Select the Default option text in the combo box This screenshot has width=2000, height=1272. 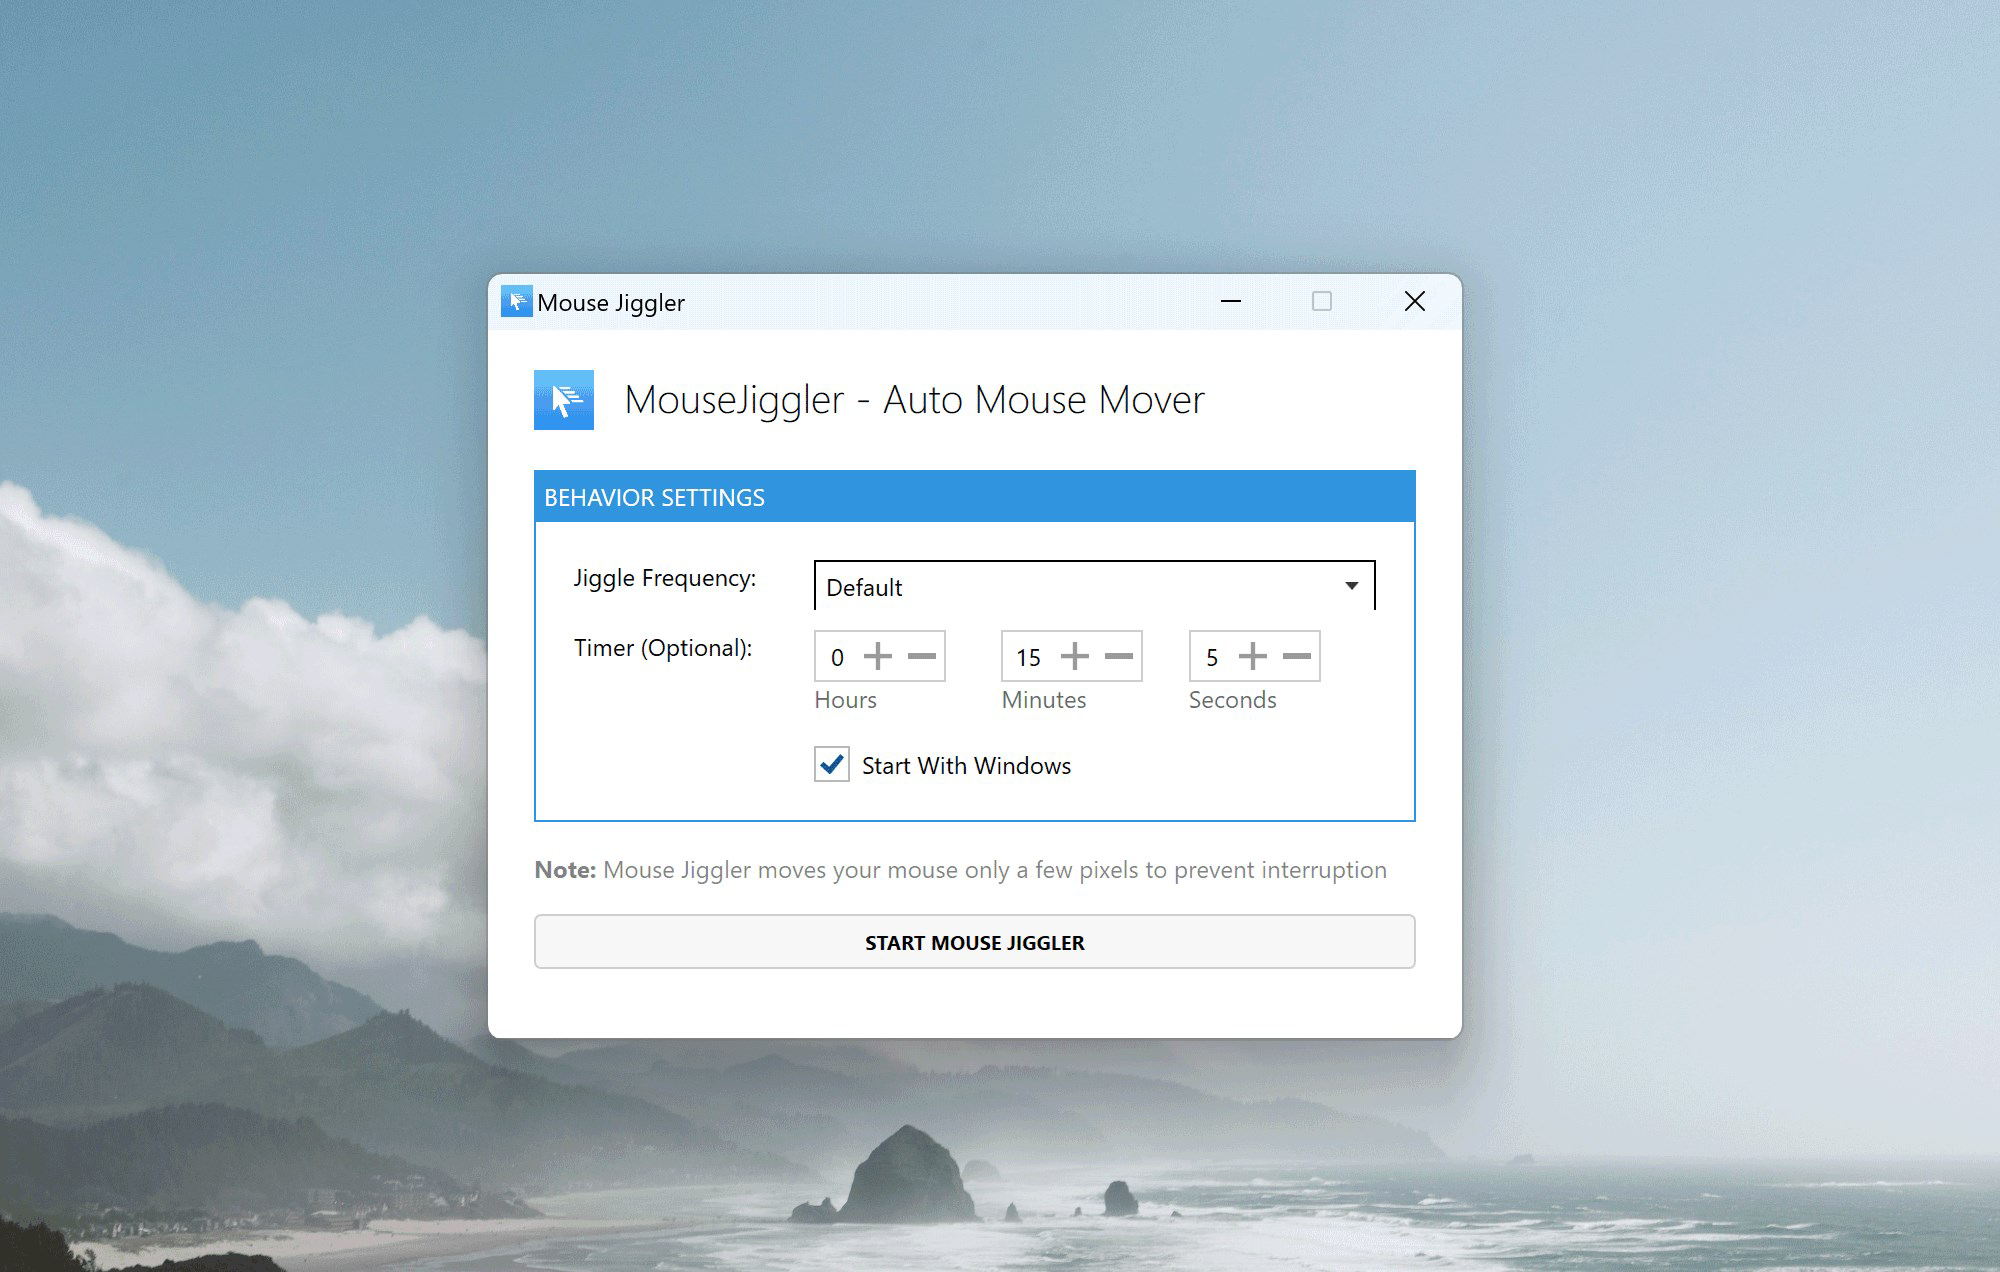click(864, 588)
